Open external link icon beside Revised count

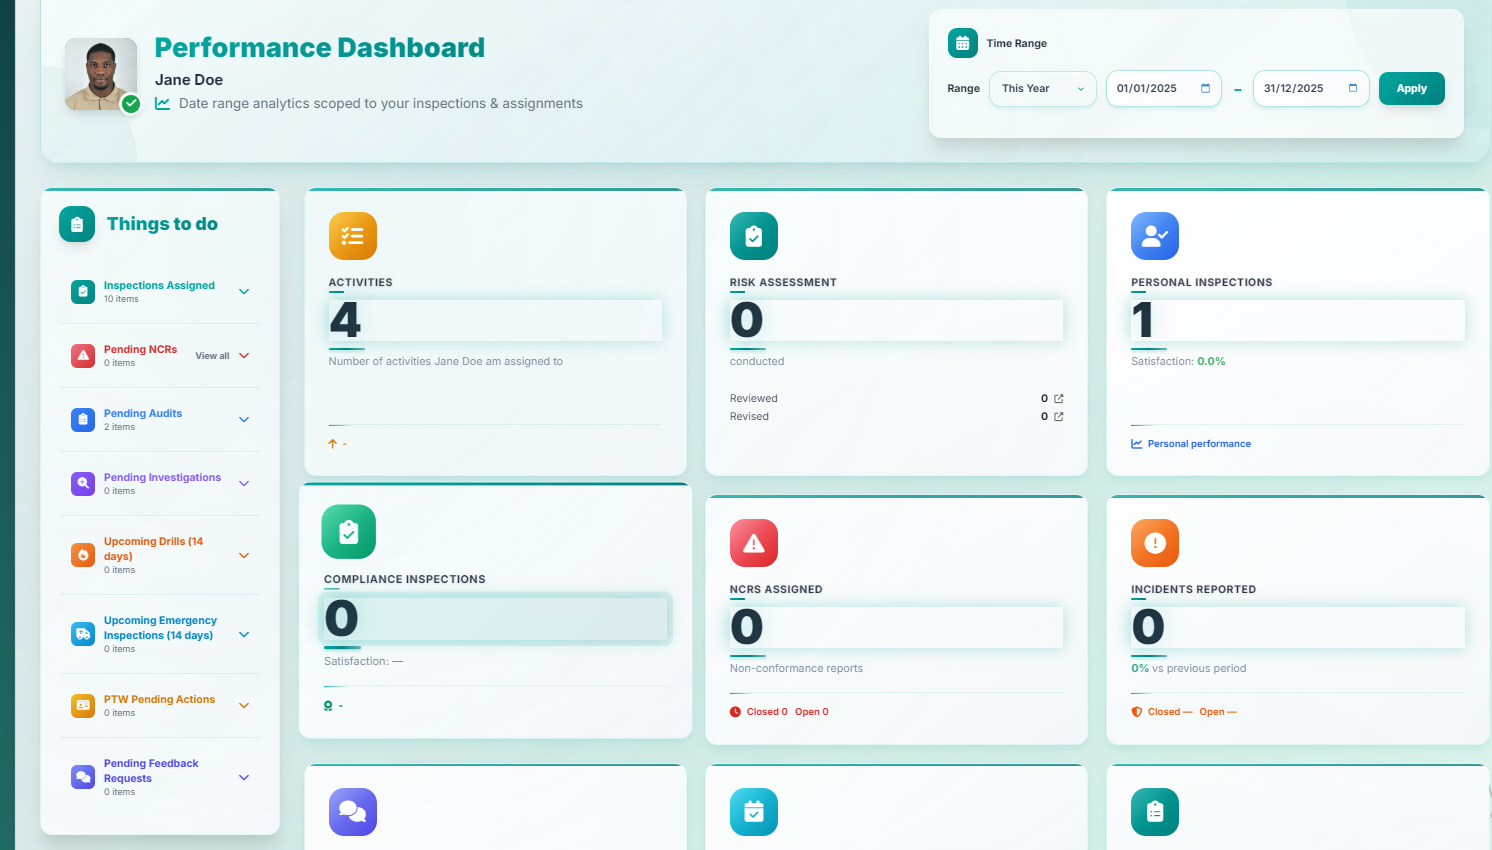[1059, 417]
